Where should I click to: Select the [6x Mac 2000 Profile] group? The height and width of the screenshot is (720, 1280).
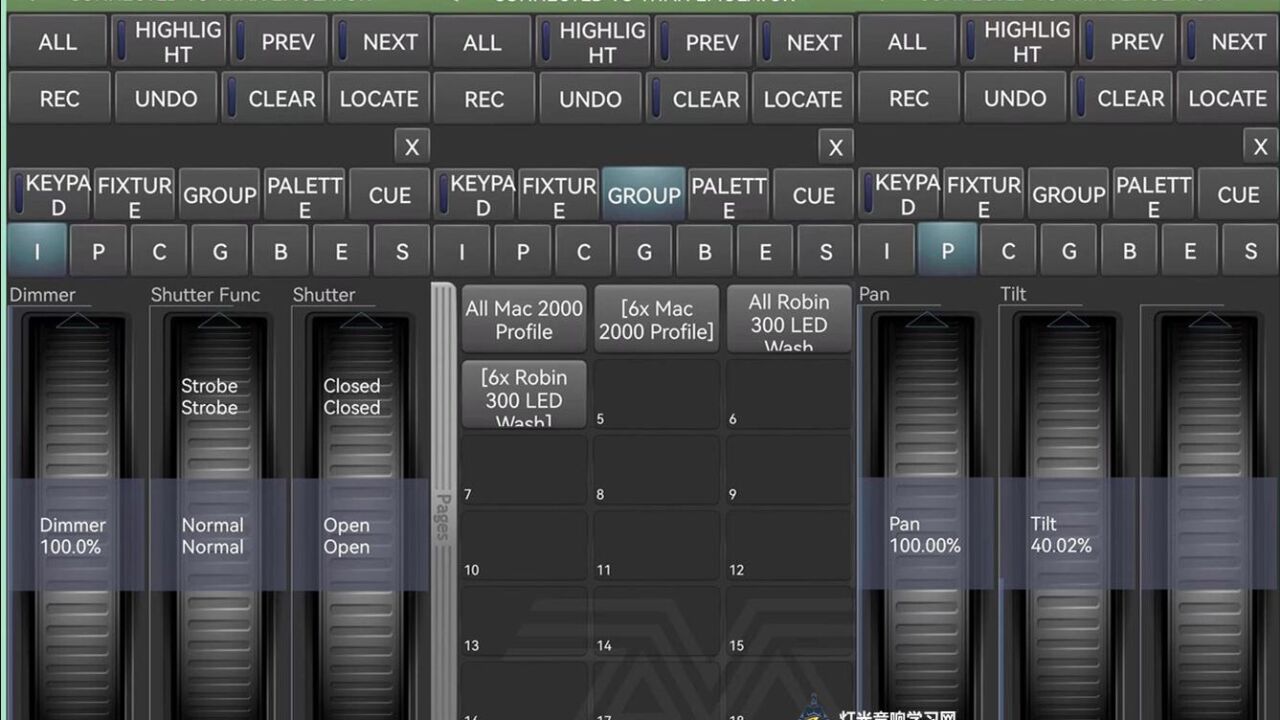[657, 319]
